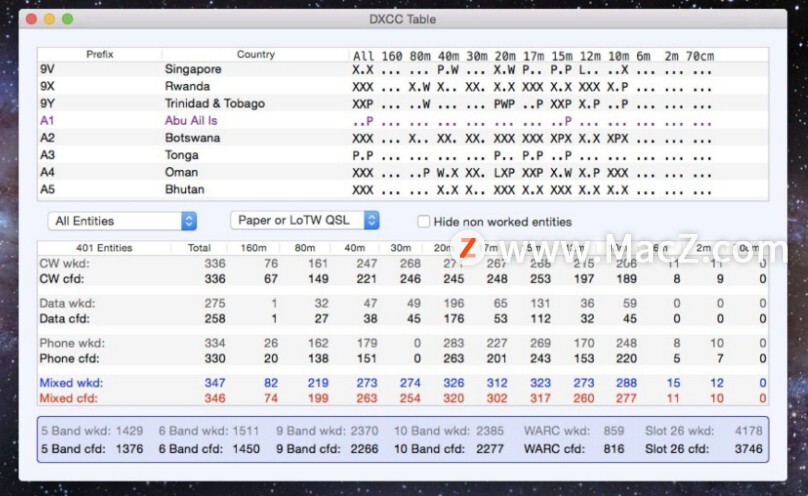808x496 pixels.
Task: Click the Phone cfd: row label
Action: pyautogui.click(x=69, y=358)
